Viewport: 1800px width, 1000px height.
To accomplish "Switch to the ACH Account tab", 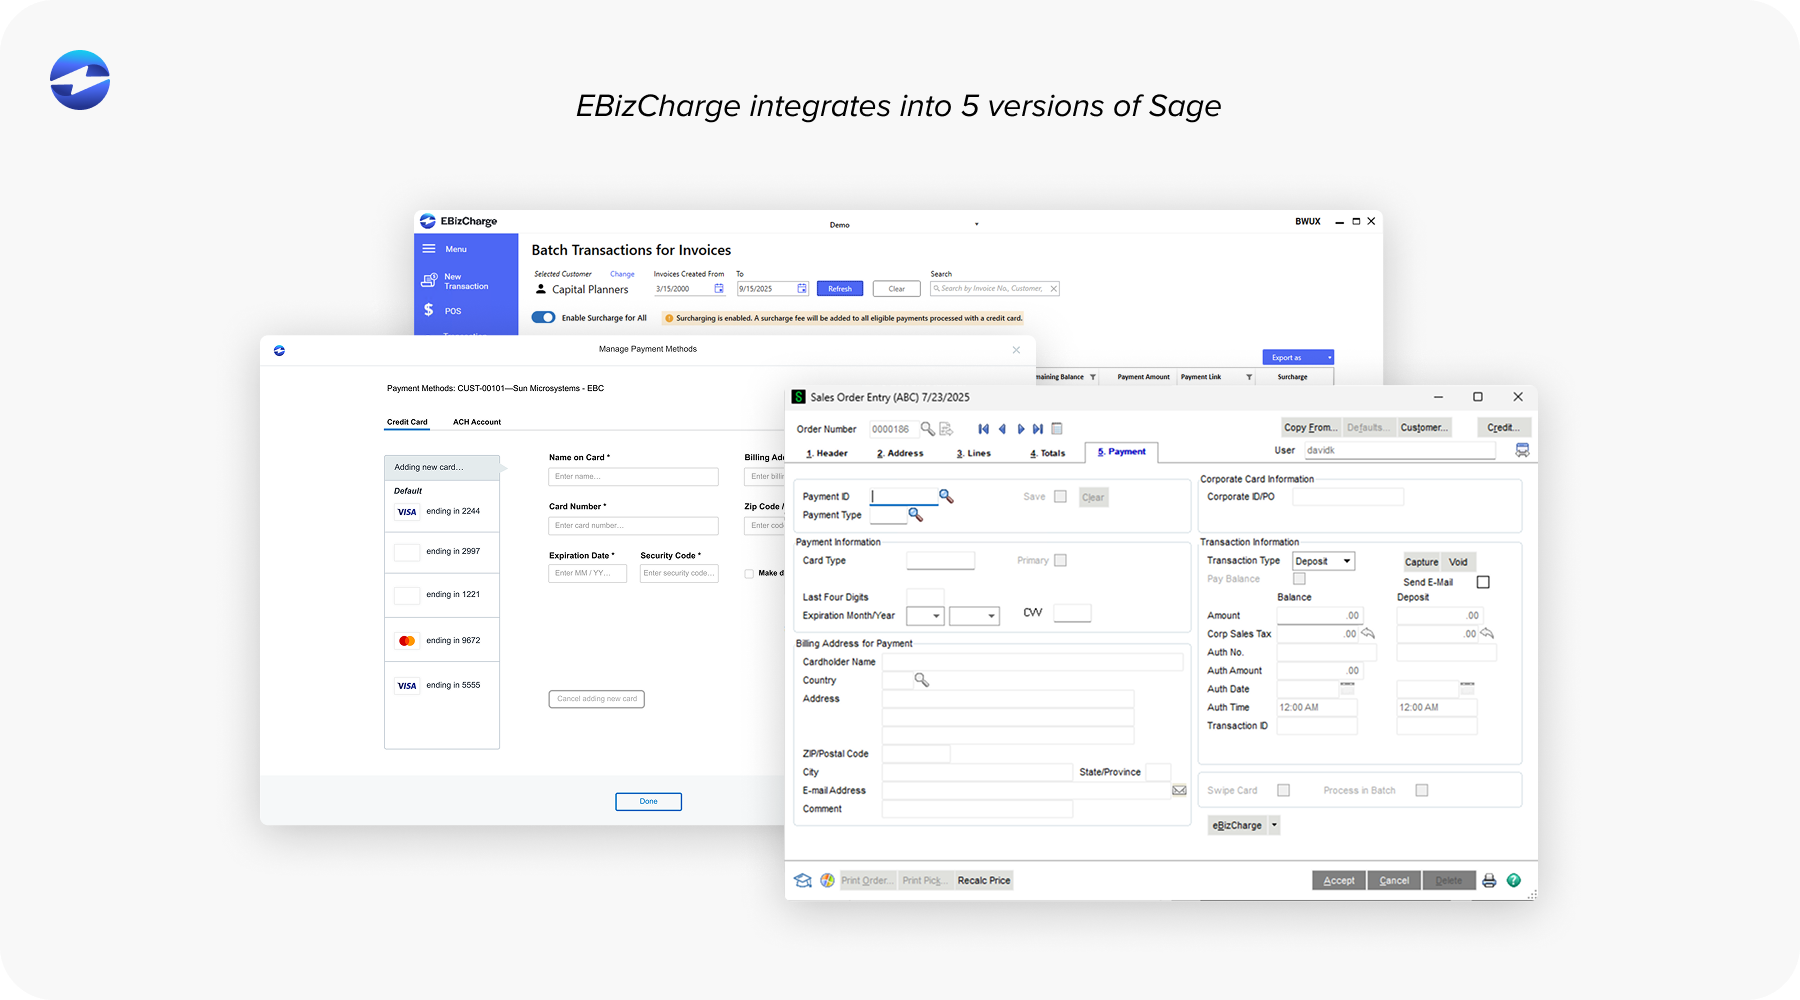I will click(476, 421).
